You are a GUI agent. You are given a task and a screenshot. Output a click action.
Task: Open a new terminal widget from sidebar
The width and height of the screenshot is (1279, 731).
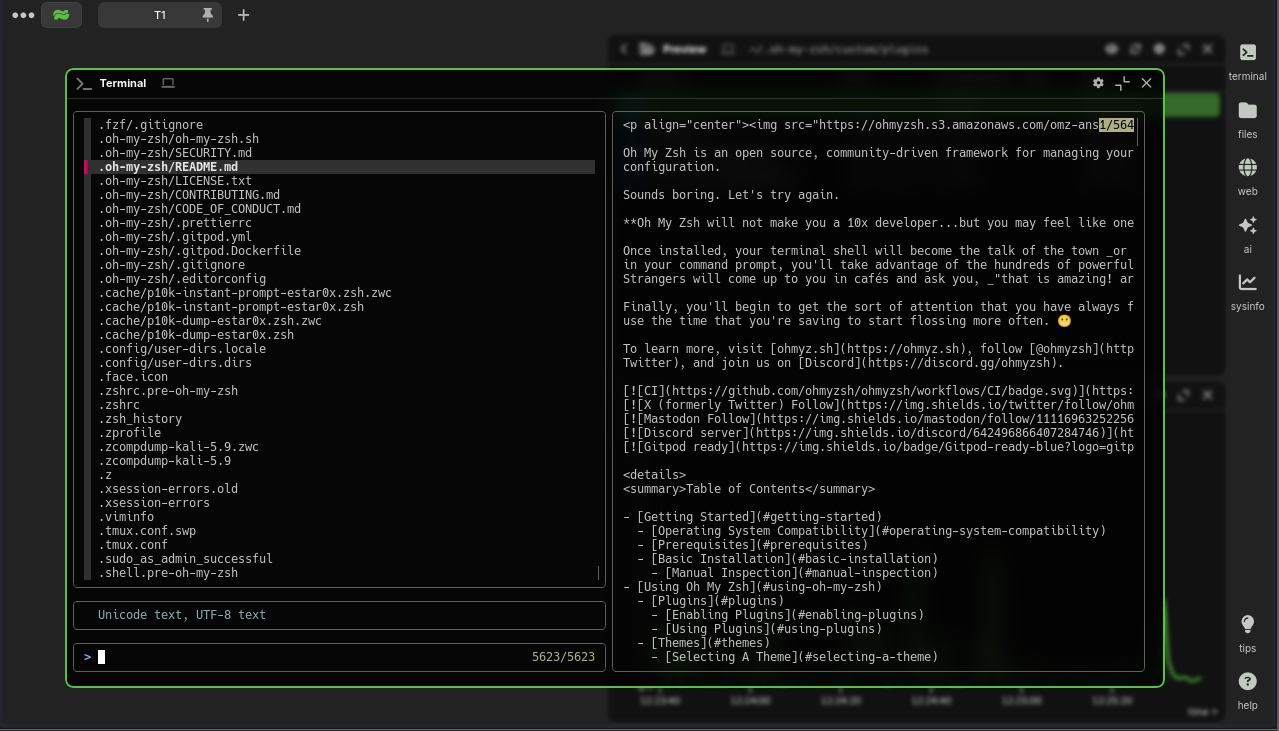(x=1248, y=61)
